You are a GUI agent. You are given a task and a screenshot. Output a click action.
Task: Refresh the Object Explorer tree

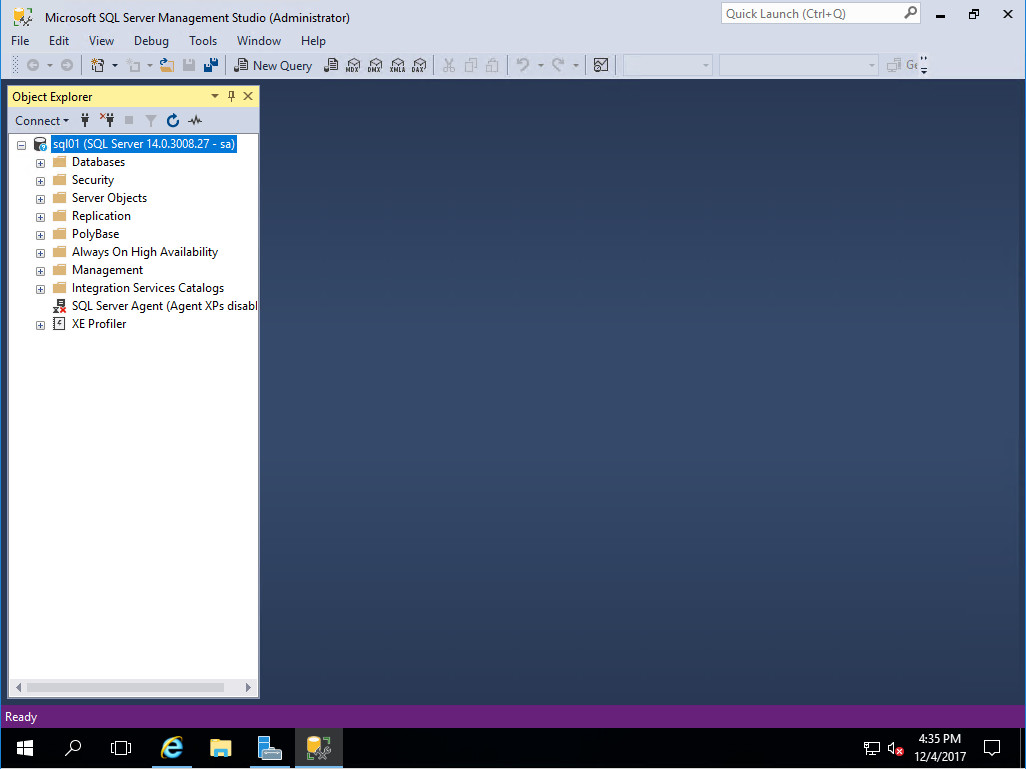click(x=173, y=120)
